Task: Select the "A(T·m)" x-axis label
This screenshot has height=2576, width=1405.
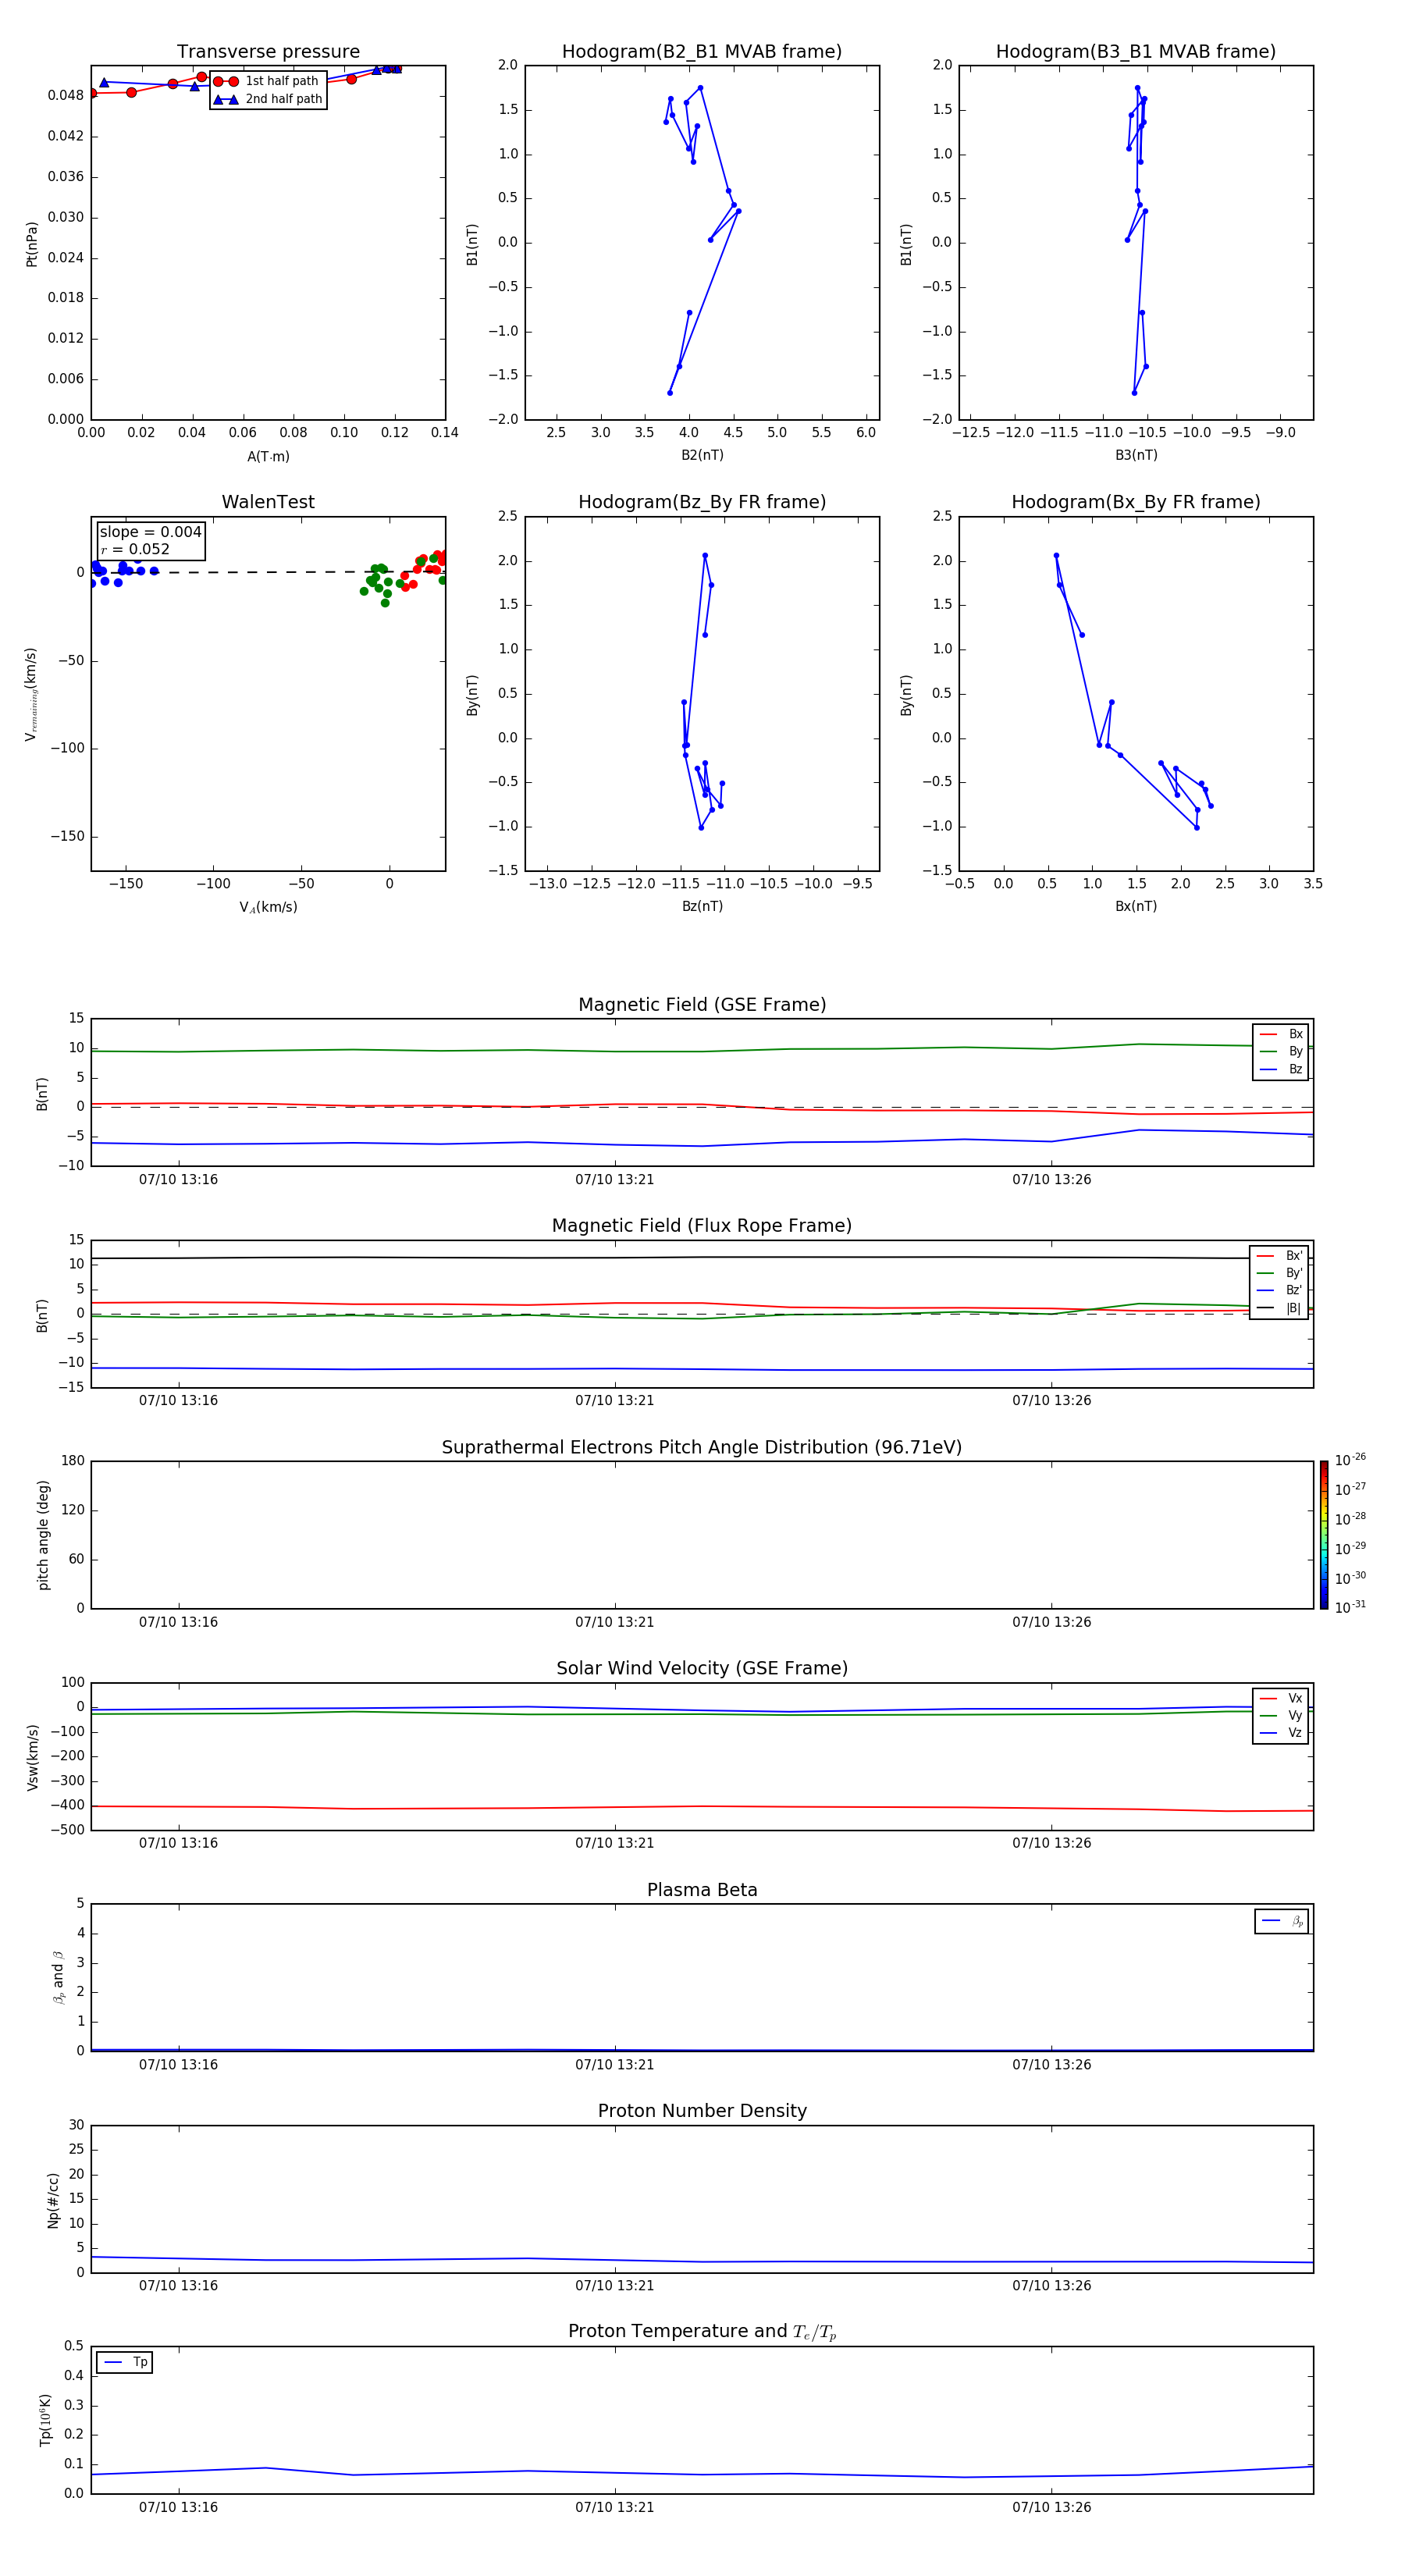Action: point(268,457)
